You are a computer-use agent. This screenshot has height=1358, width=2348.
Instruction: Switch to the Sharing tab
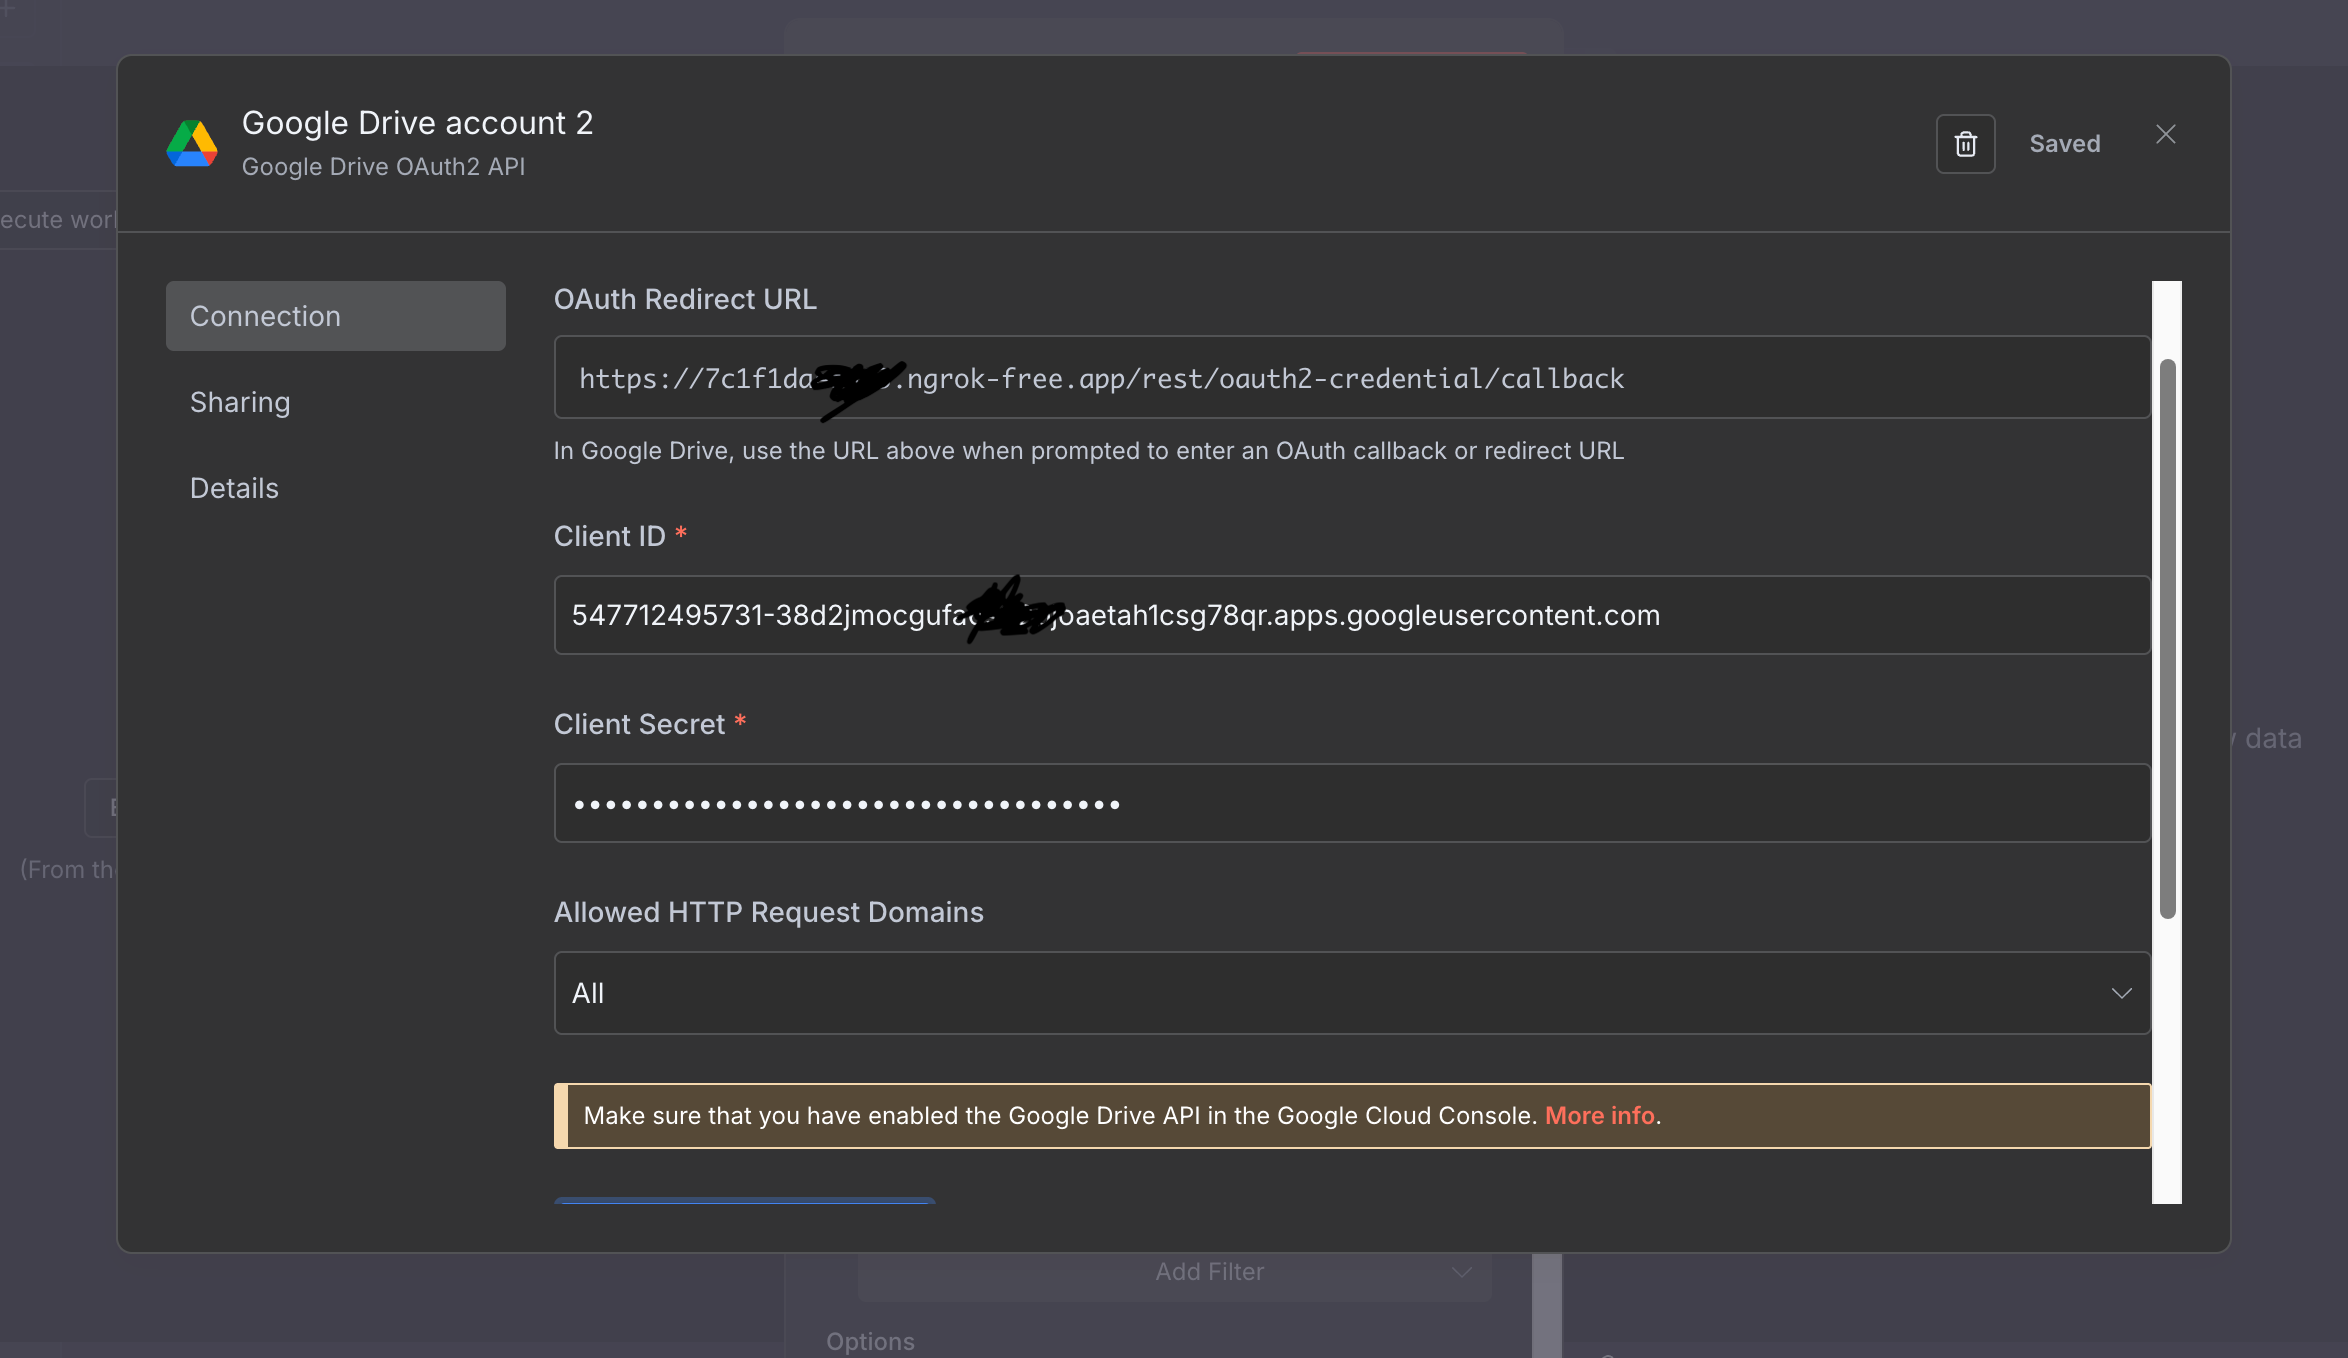[x=240, y=402]
